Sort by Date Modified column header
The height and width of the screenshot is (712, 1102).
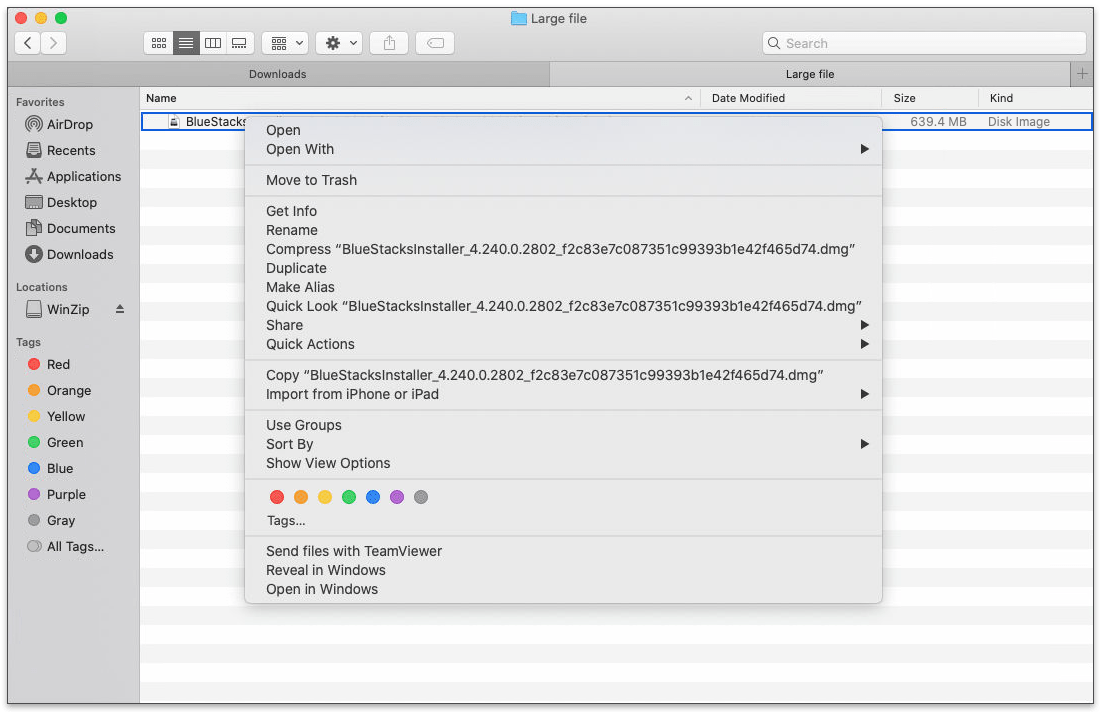coord(791,98)
